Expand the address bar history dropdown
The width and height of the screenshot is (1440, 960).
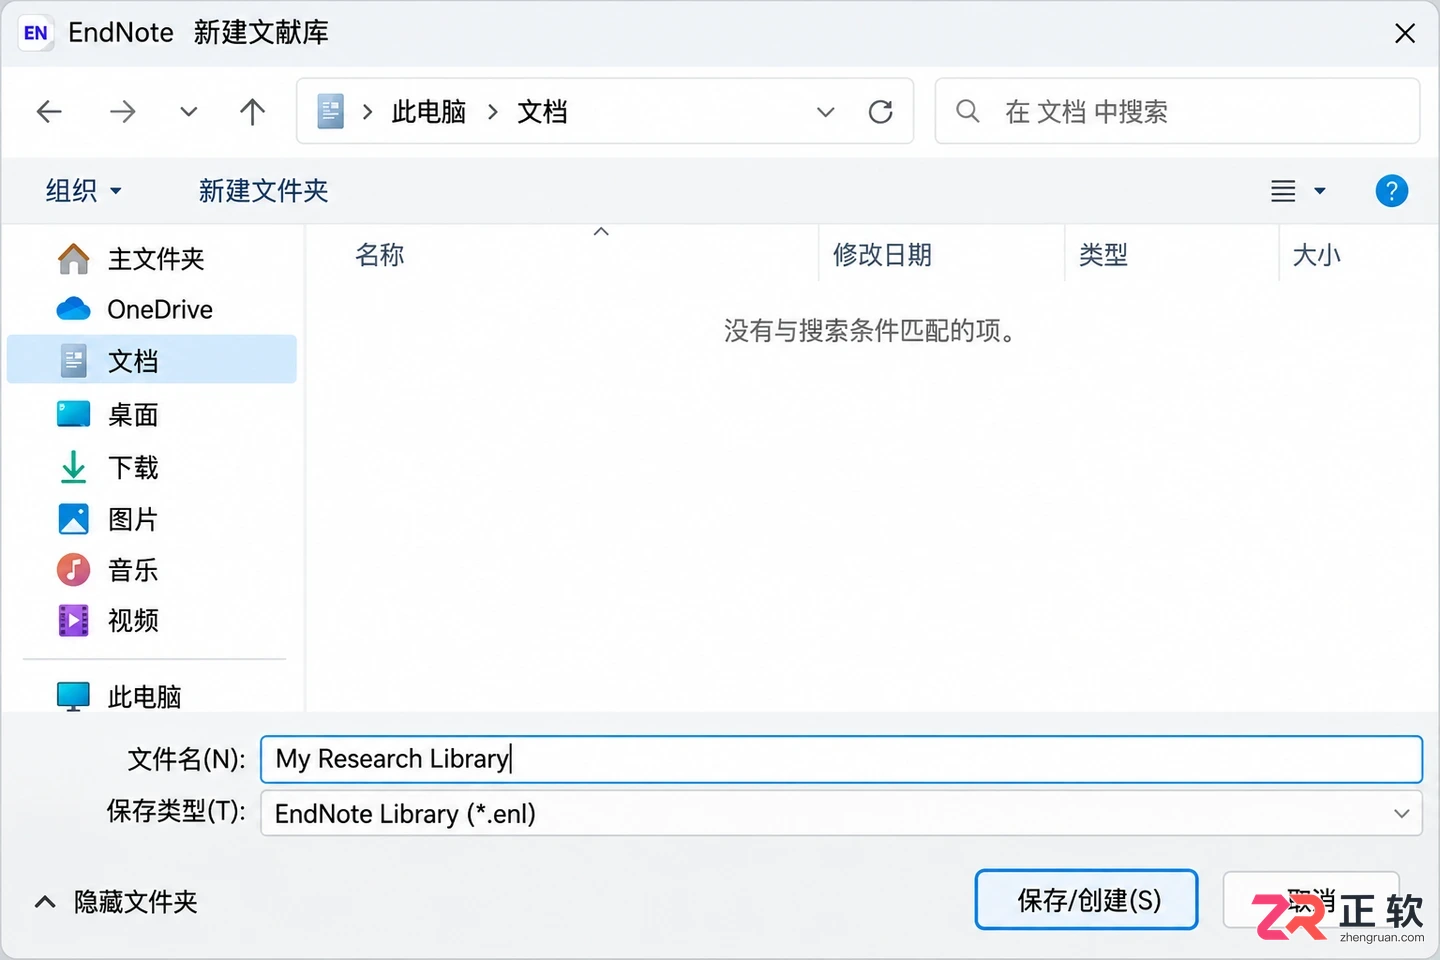[x=825, y=112]
